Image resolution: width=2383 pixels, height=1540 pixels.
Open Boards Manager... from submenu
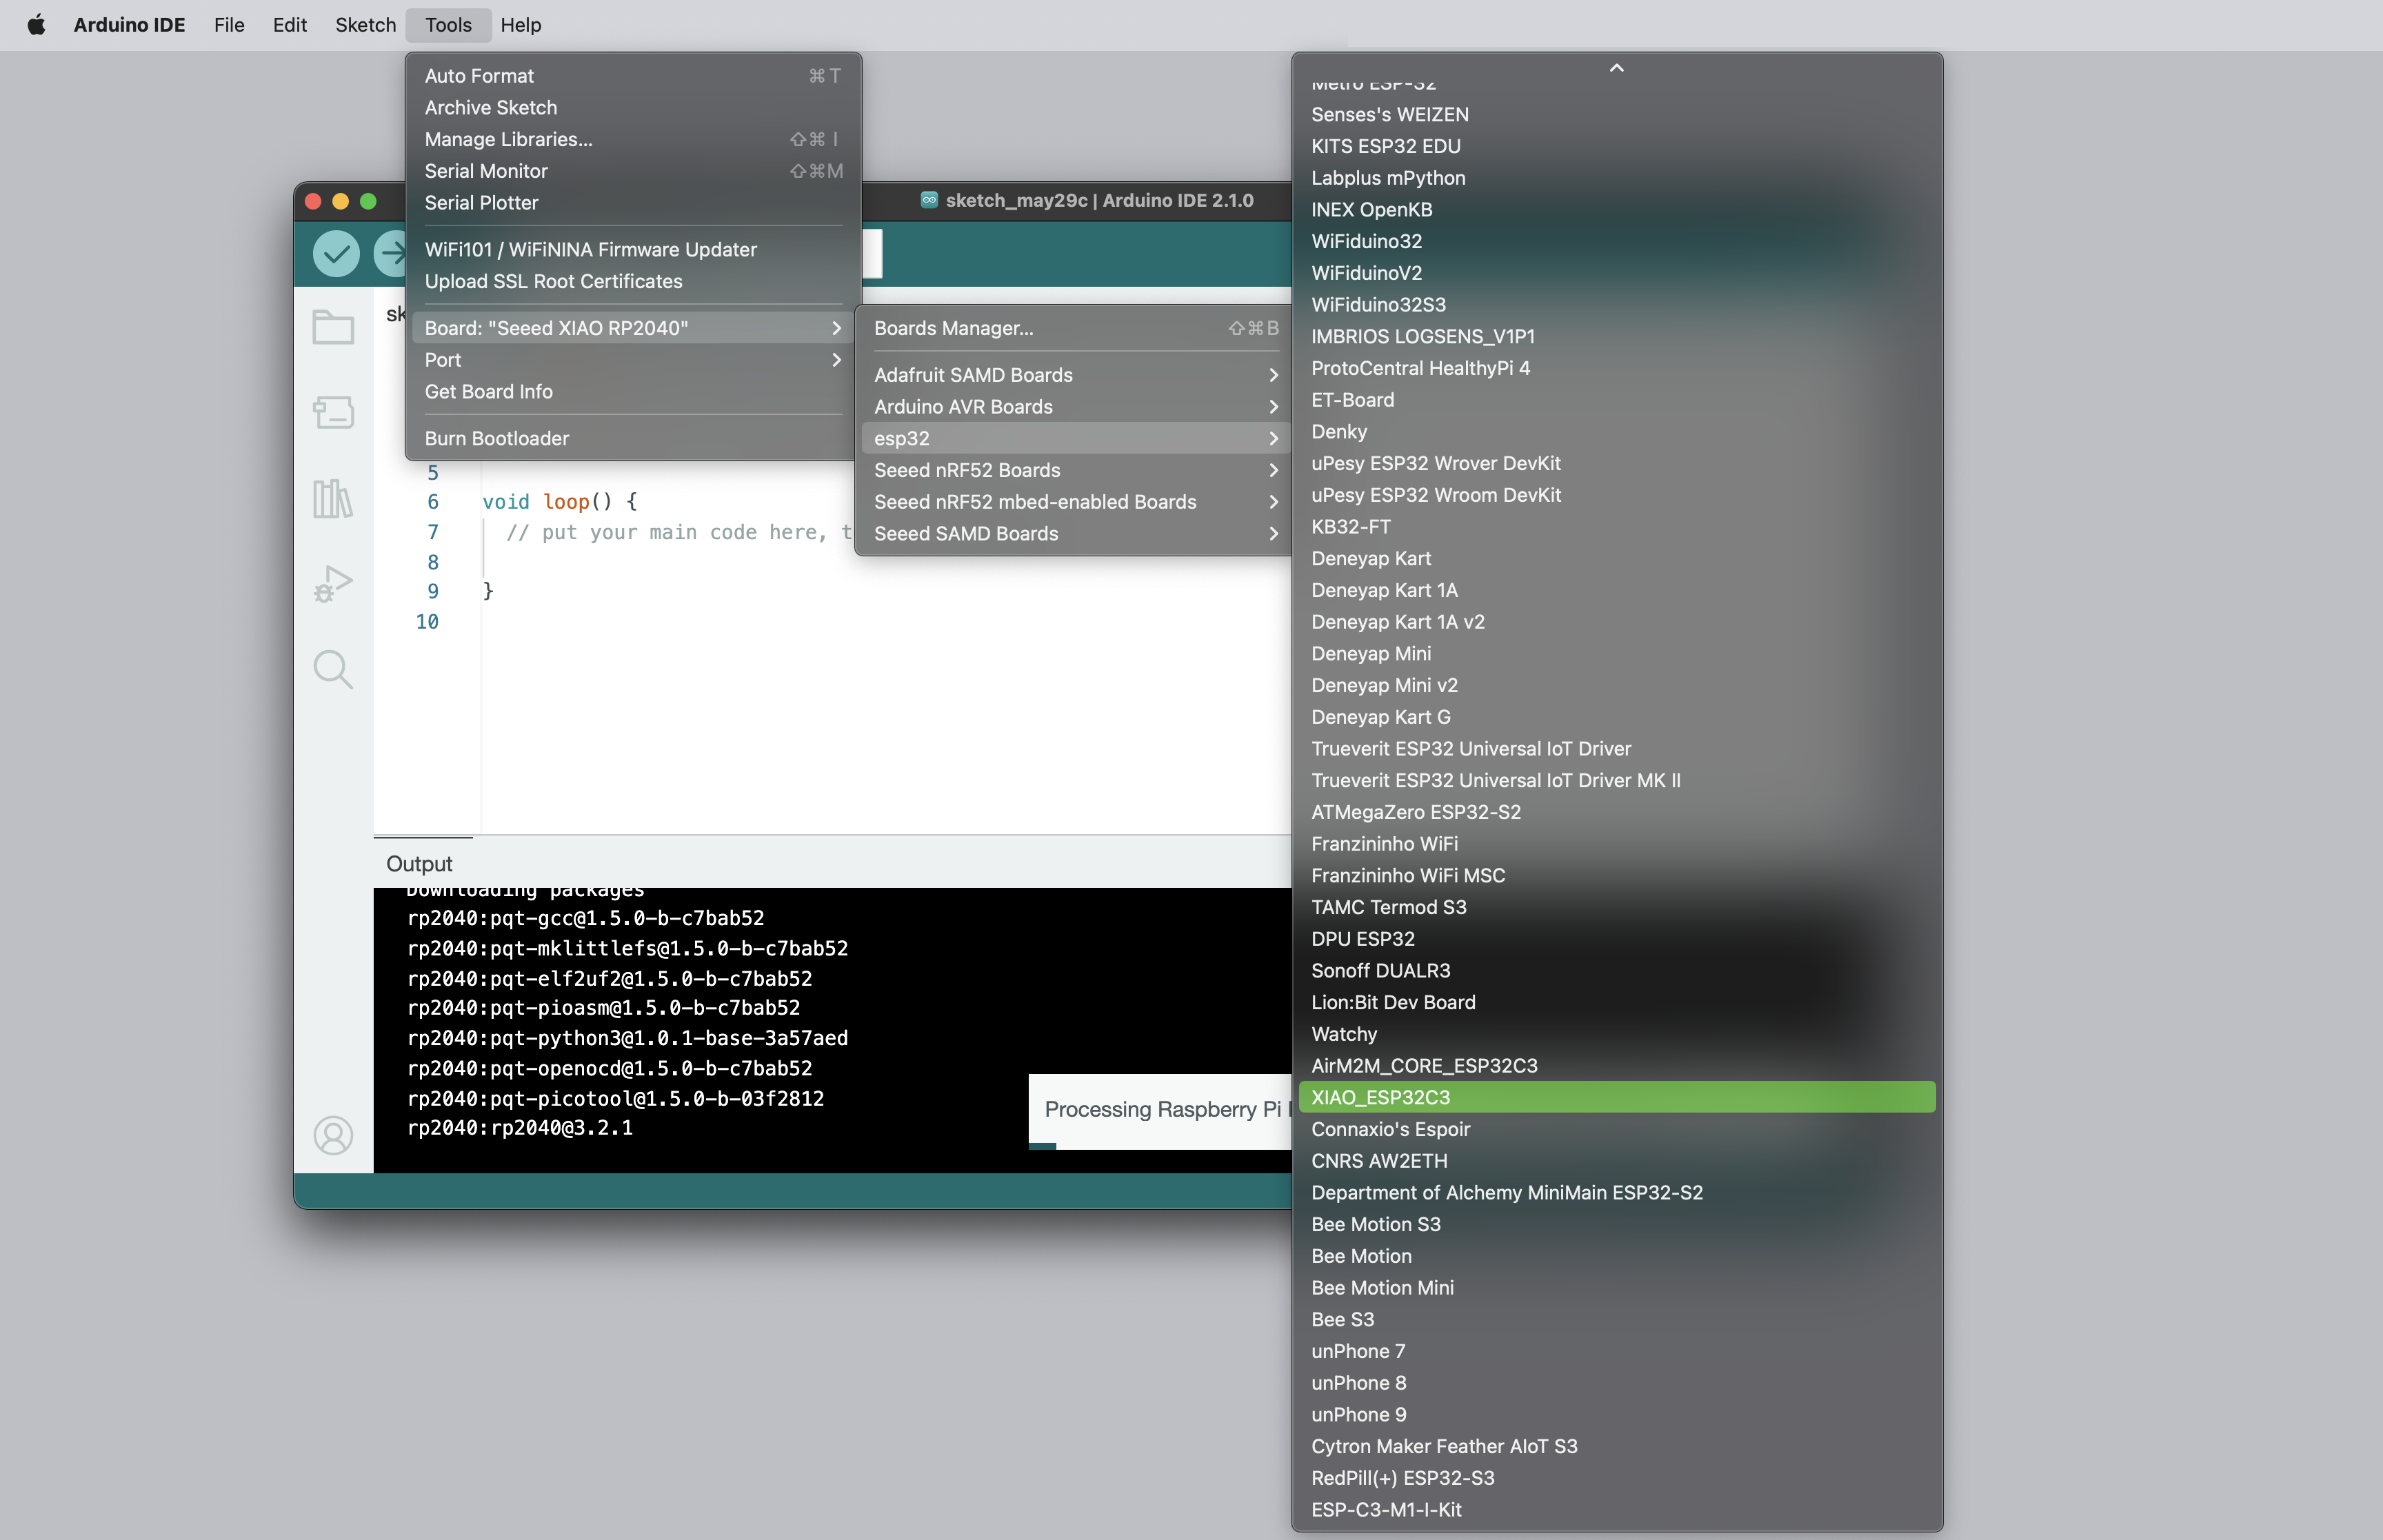click(1076, 328)
